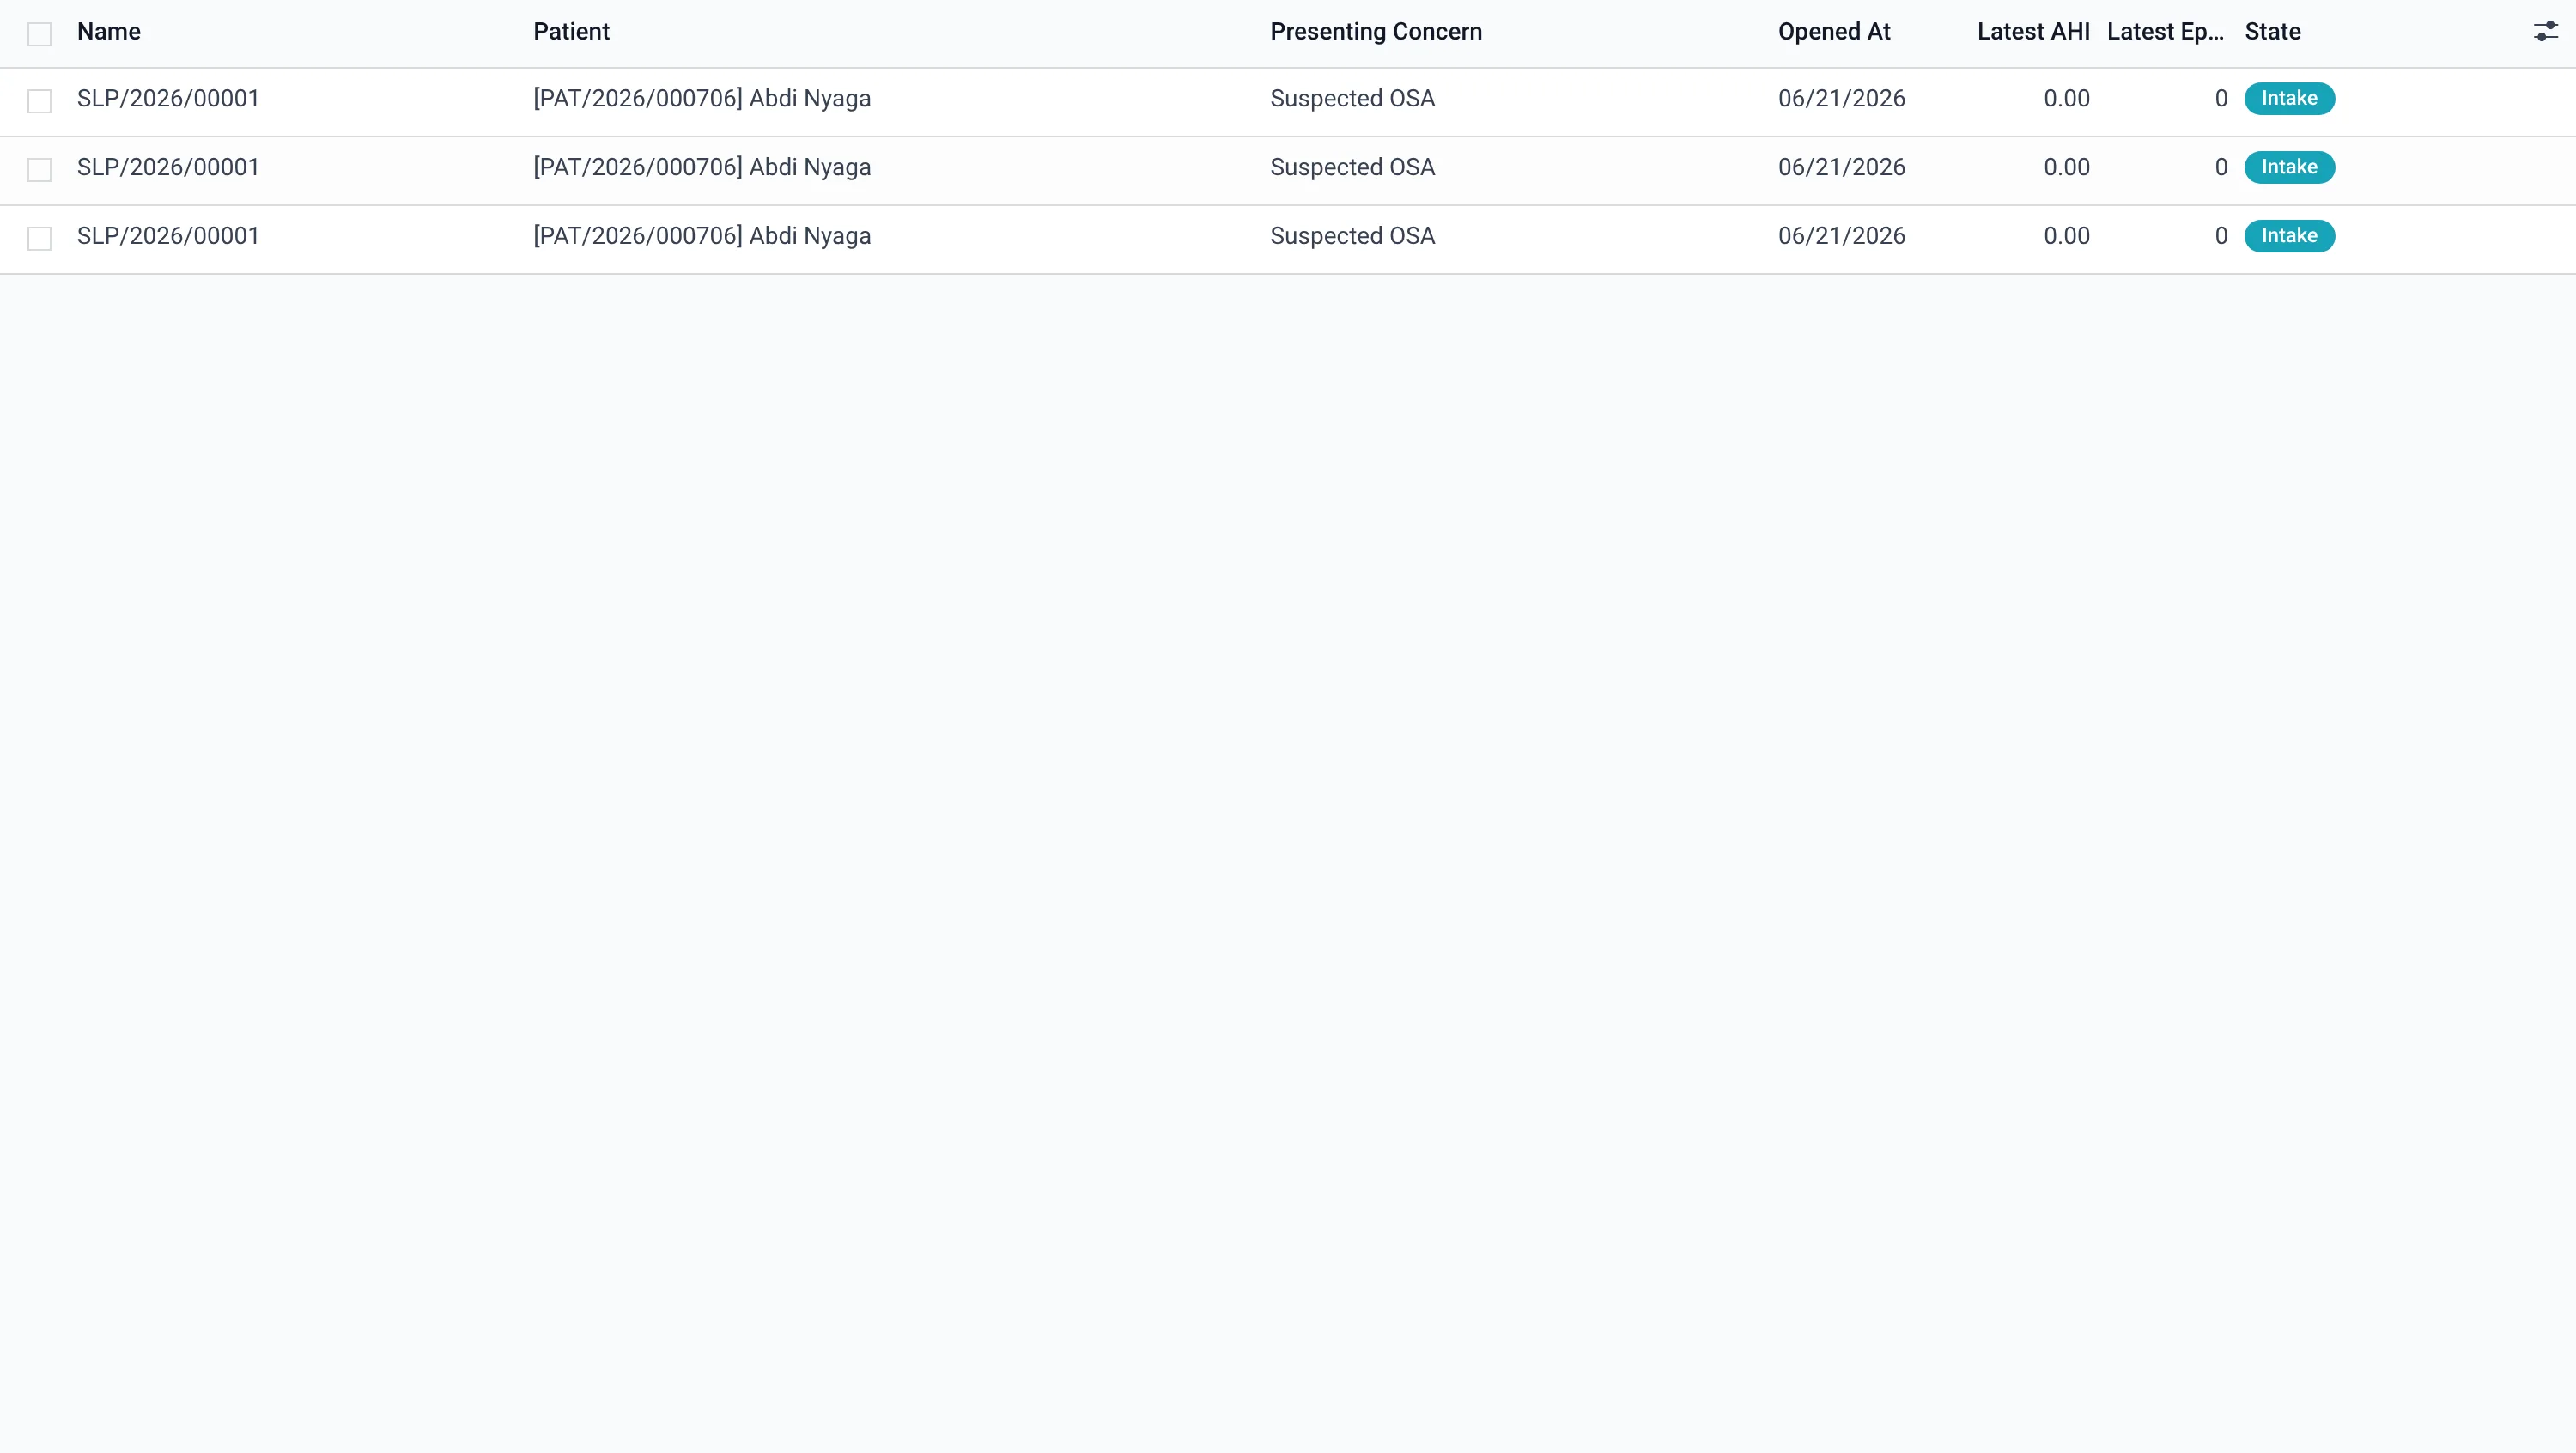Open the optional columns settings icon
This screenshot has height=1453, width=2576.
point(2545,32)
